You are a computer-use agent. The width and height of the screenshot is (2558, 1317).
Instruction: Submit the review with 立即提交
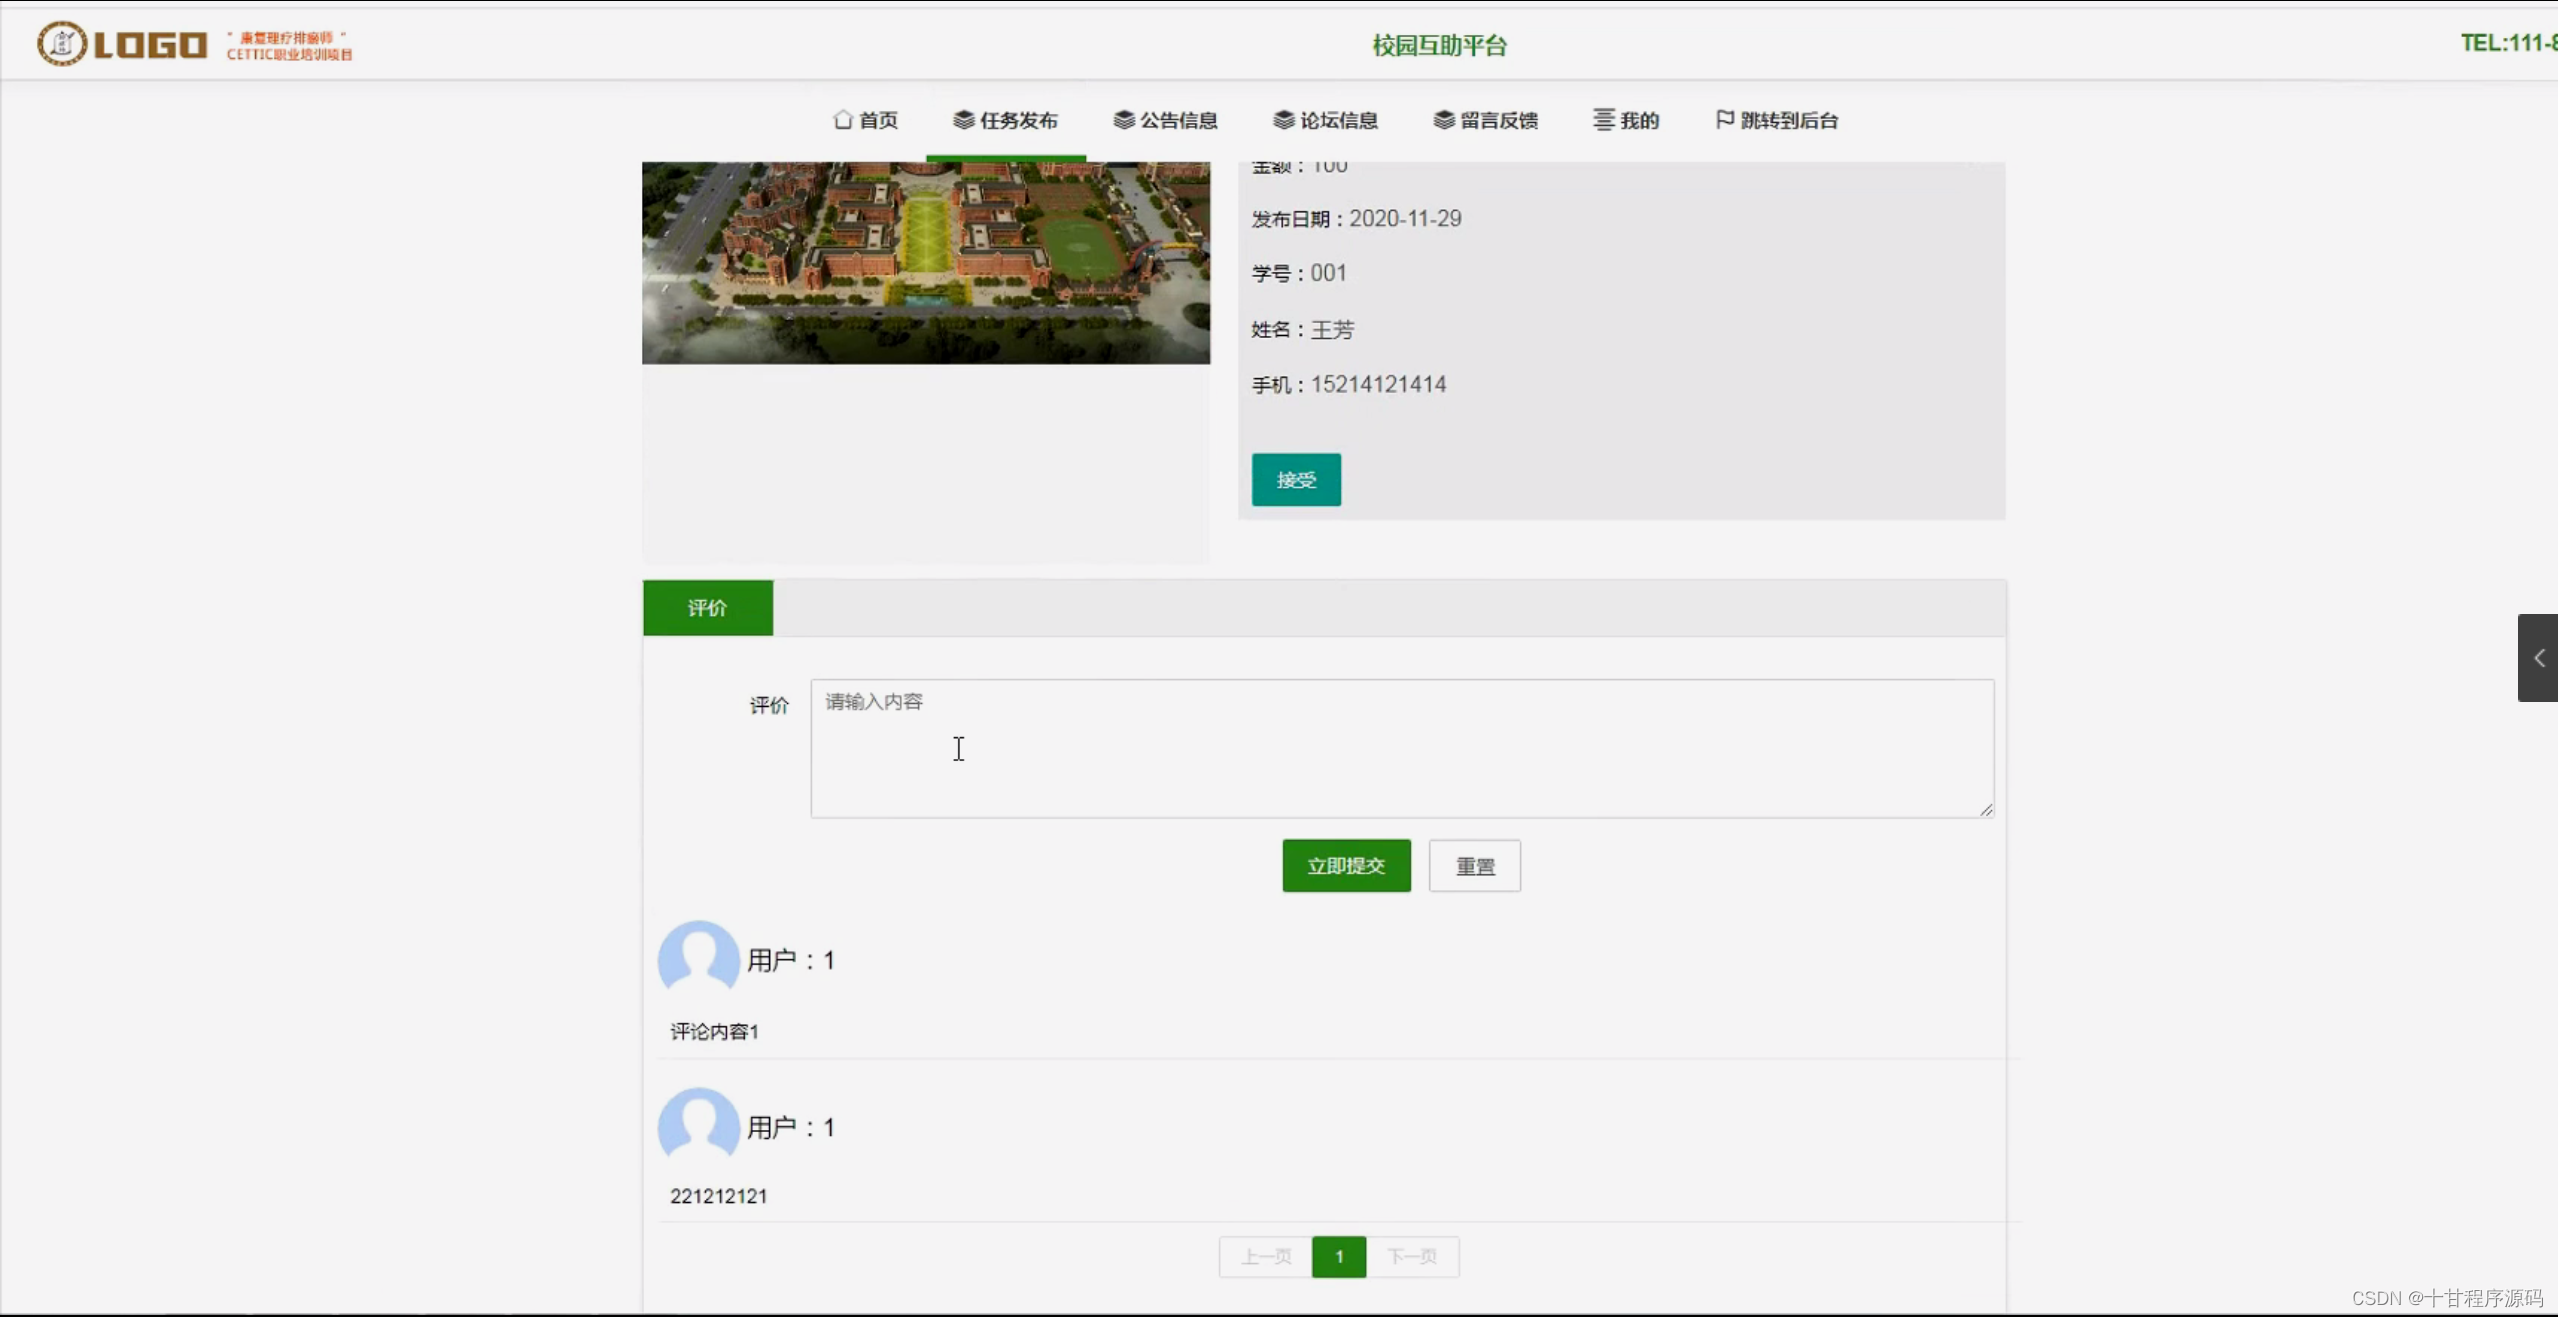[1345, 865]
